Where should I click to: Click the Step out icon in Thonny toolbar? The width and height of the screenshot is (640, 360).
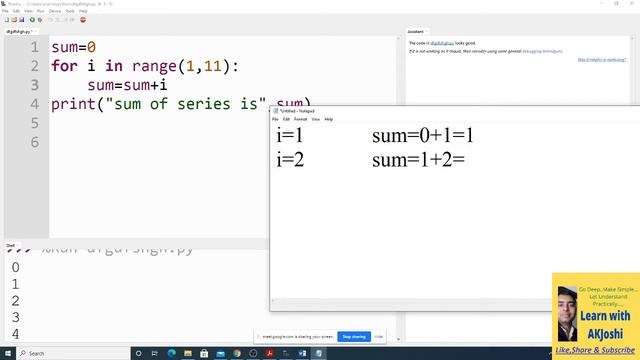click(65, 20)
